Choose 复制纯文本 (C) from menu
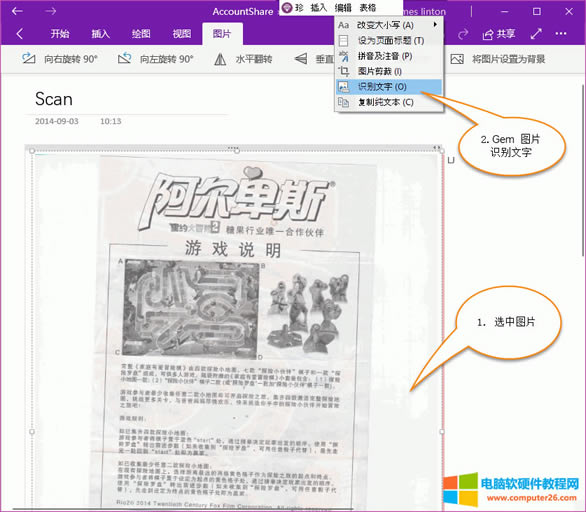586x512 pixels. click(389, 102)
